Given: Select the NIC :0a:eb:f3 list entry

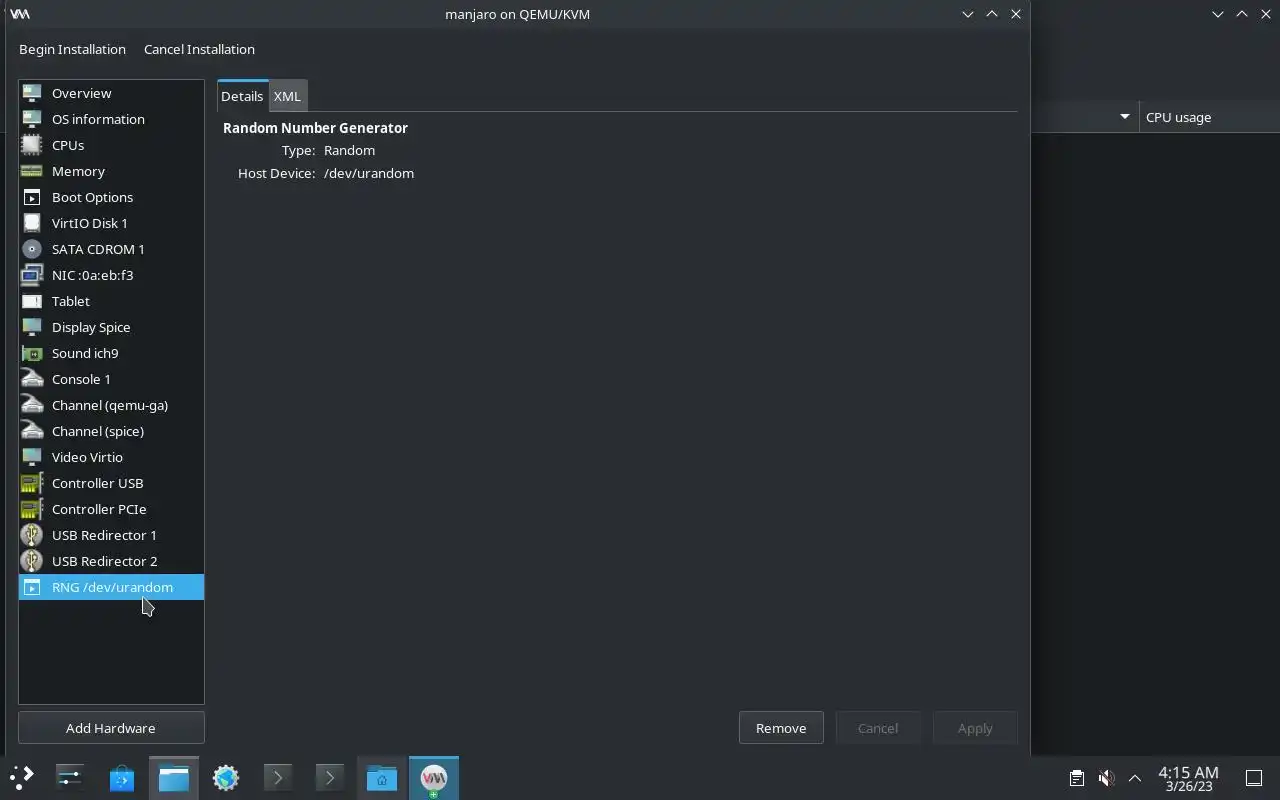Looking at the screenshot, I should pos(111,275).
